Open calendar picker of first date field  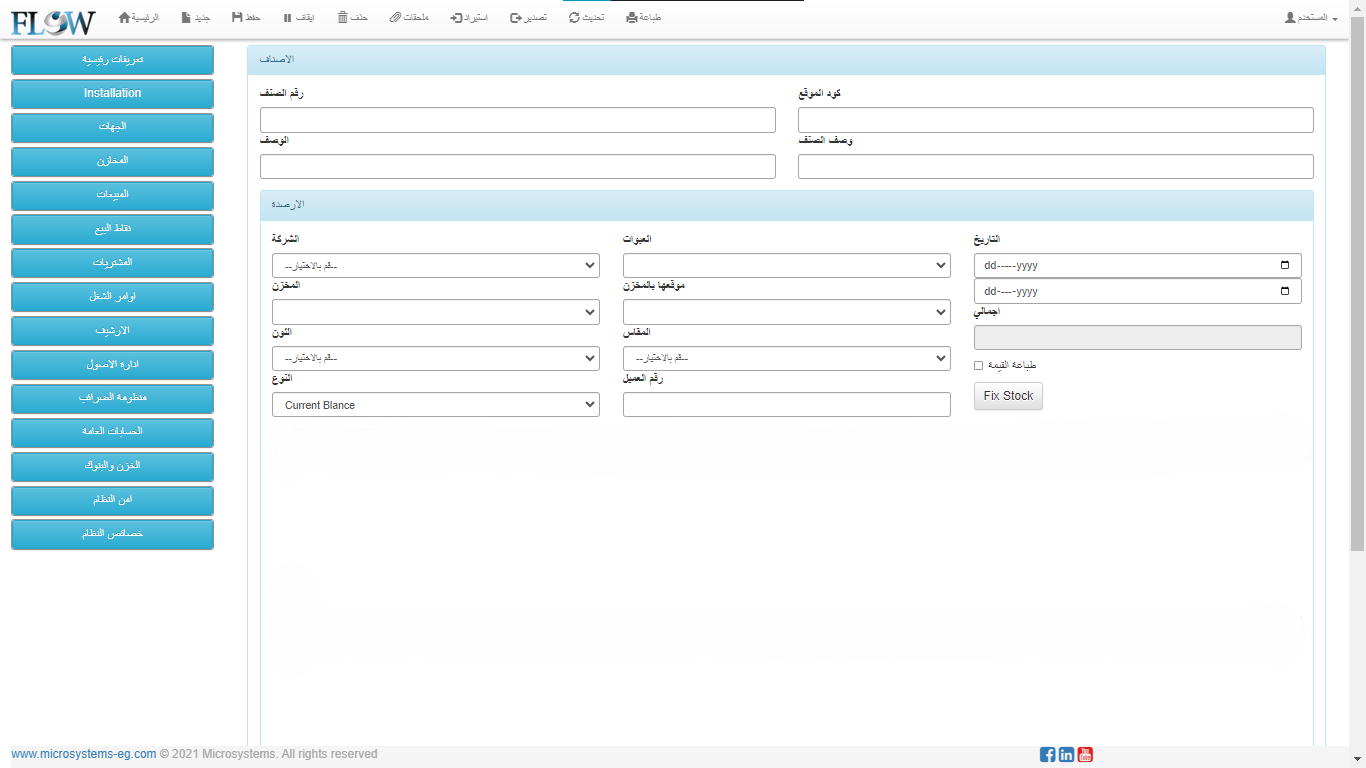tap(1285, 266)
